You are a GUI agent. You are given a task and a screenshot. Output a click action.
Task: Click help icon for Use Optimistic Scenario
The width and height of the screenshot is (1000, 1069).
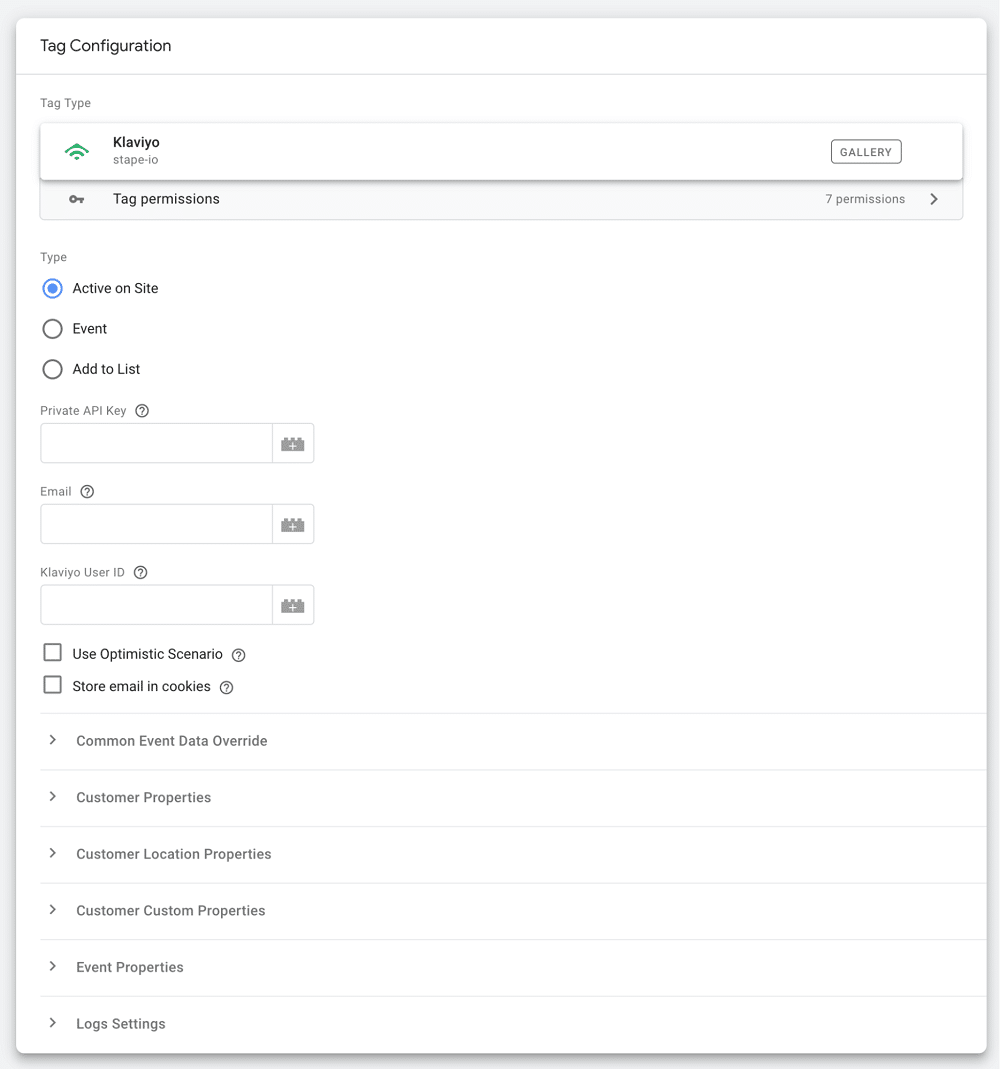(239, 655)
